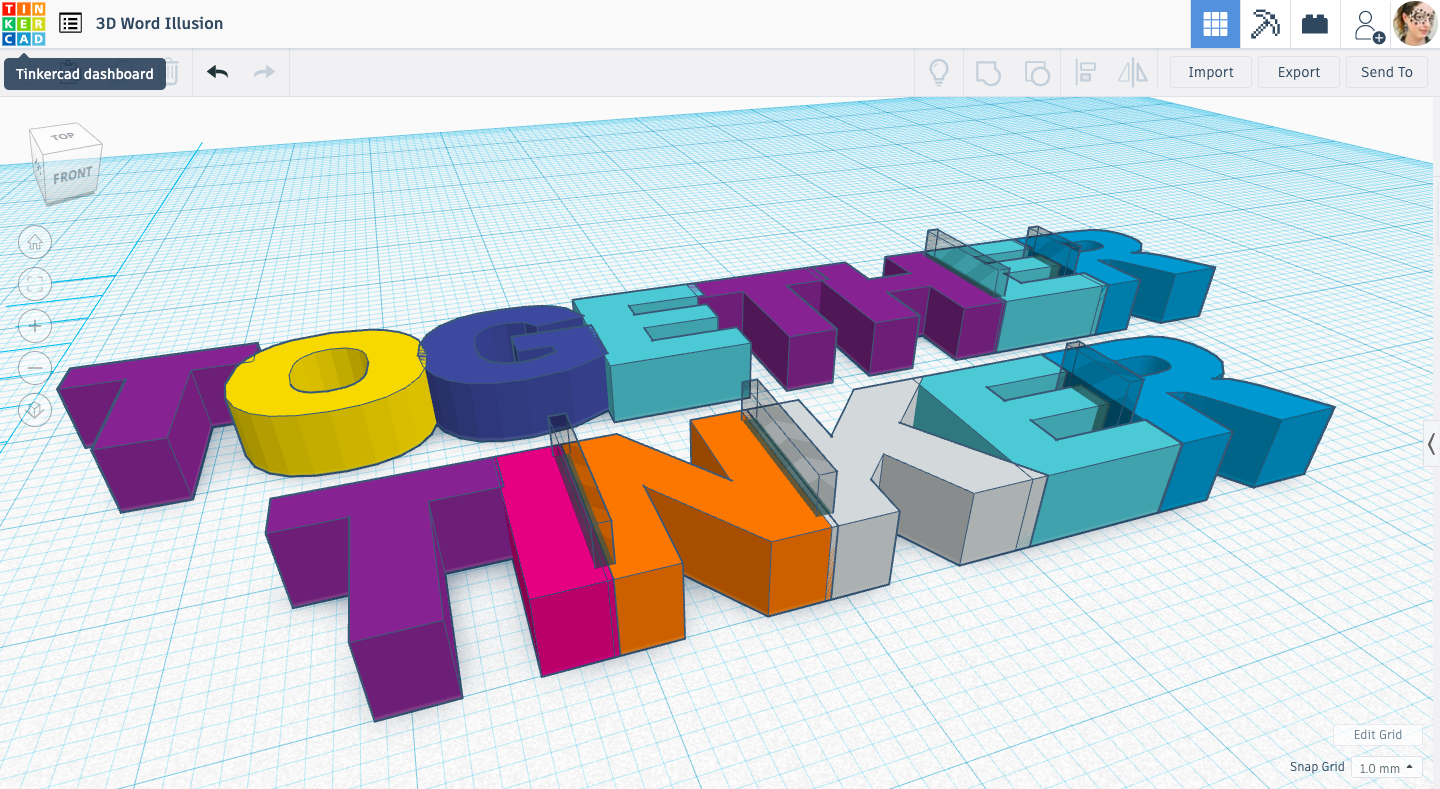1440x789 pixels.
Task: Click the Export button
Action: [x=1299, y=72]
